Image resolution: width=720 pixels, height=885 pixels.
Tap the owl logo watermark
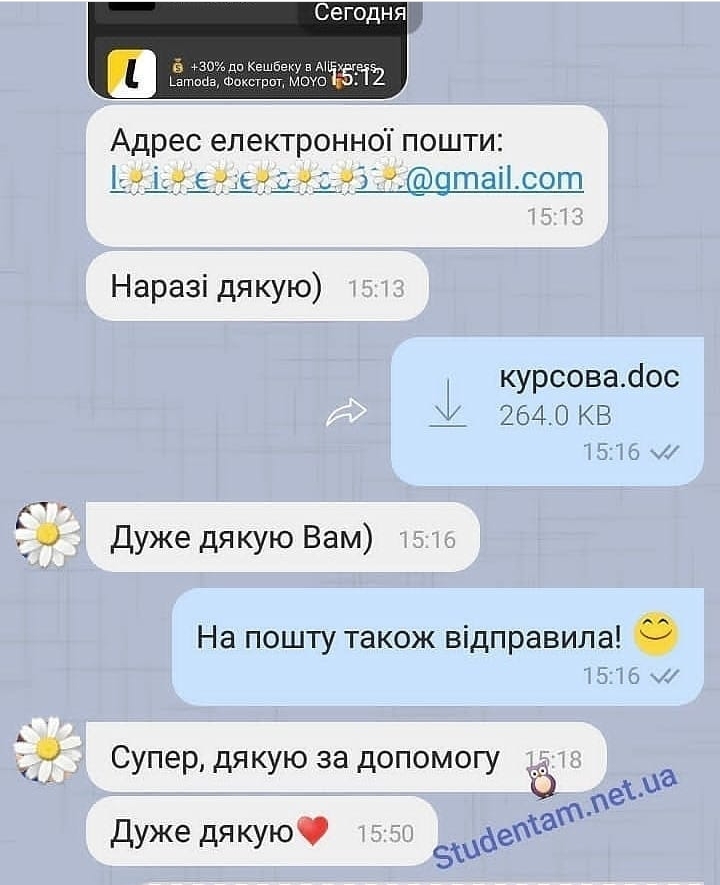541,779
